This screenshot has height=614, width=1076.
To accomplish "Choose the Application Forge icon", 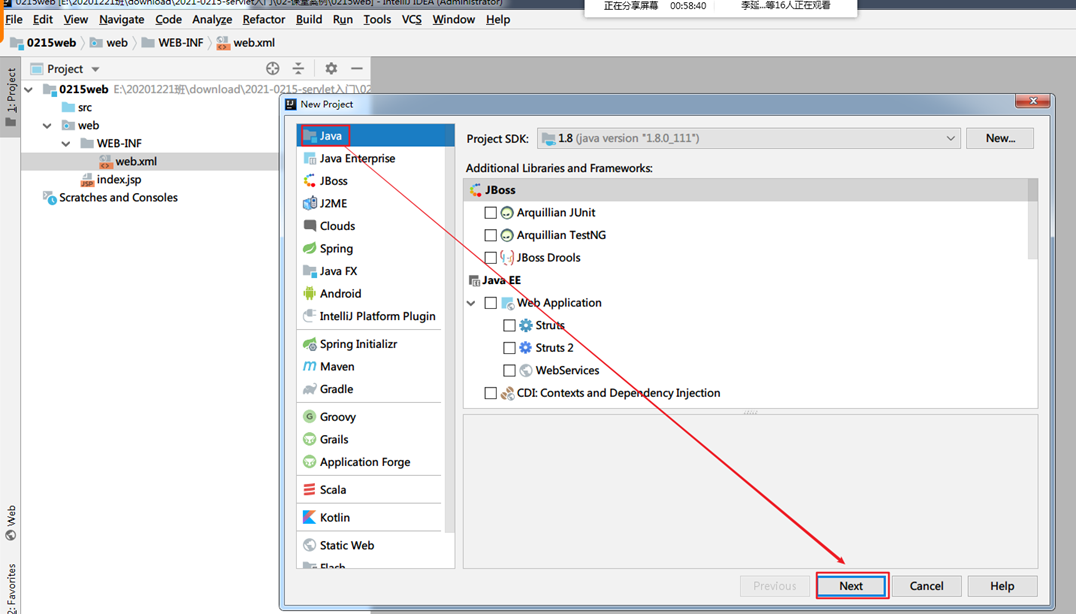I will point(310,462).
